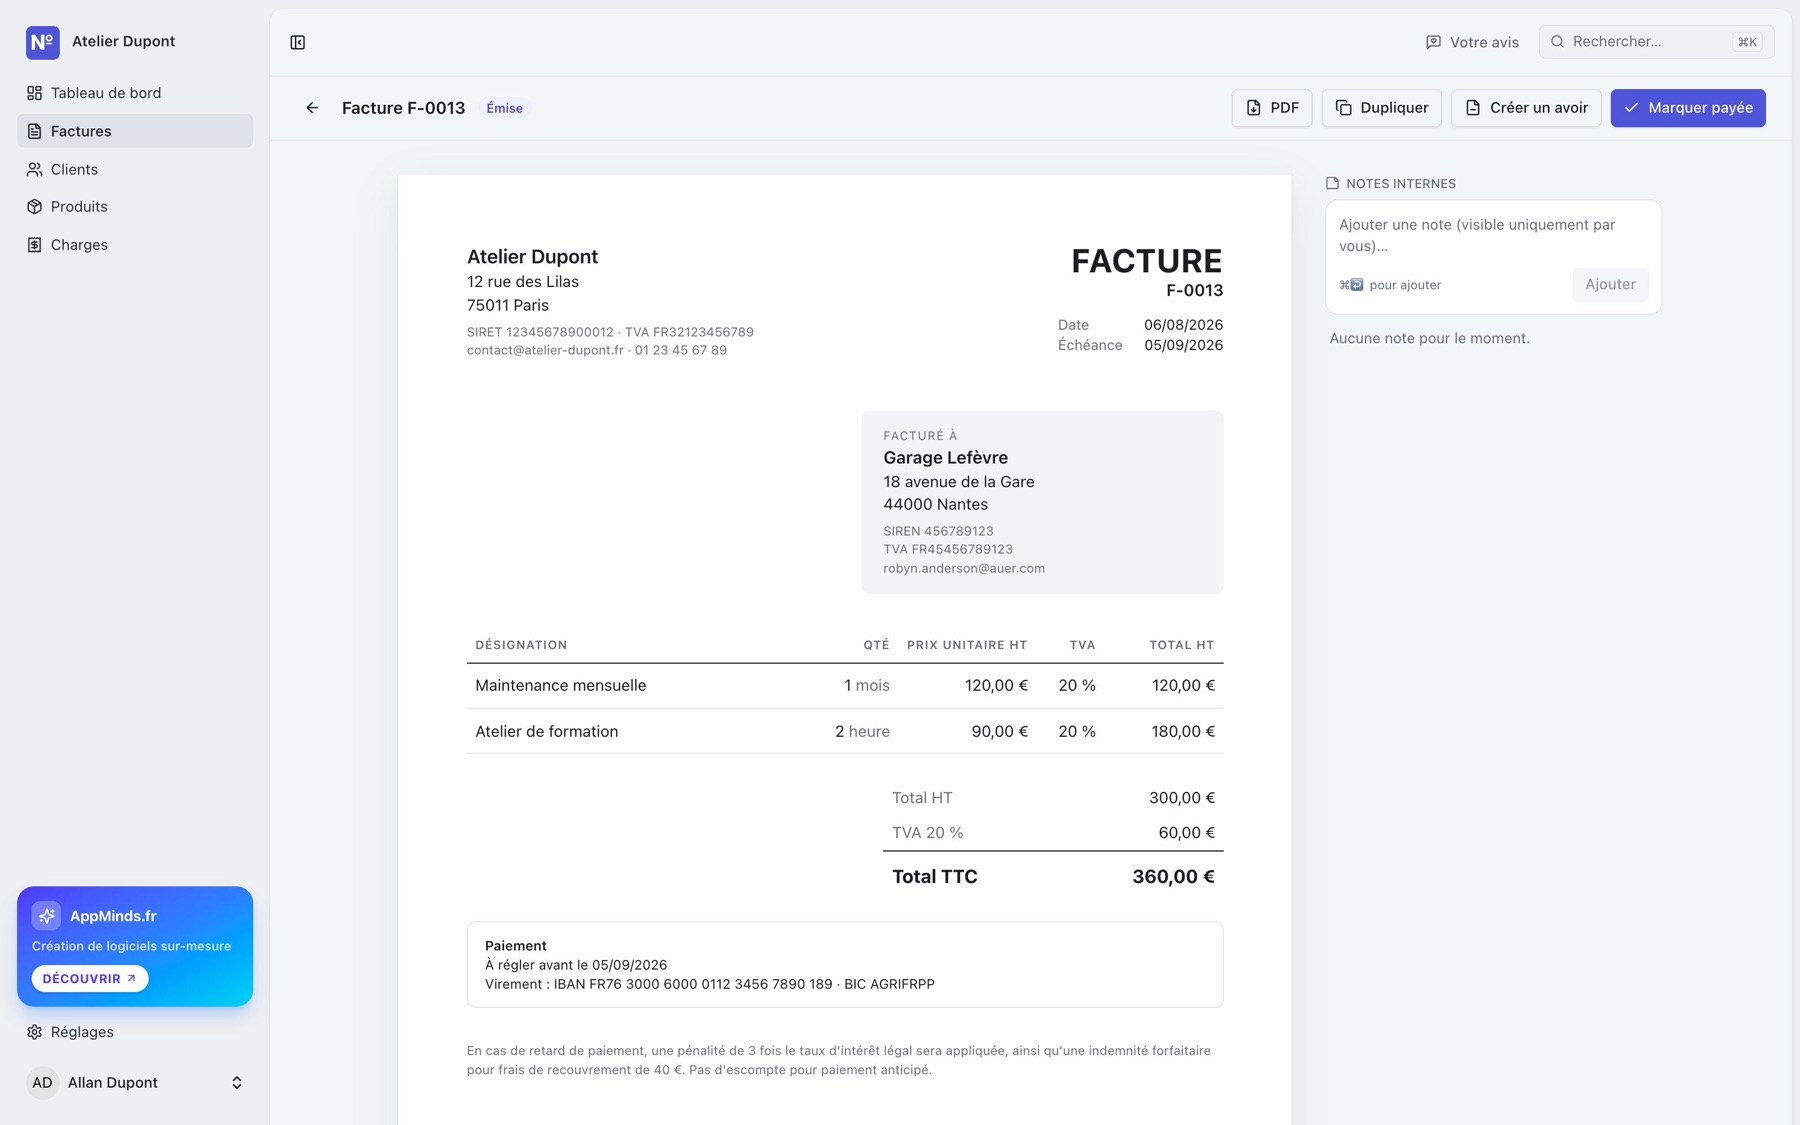
Task: Click Dupliquer to duplicate the invoice
Action: pyautogui.click(x=1381, y=108)
